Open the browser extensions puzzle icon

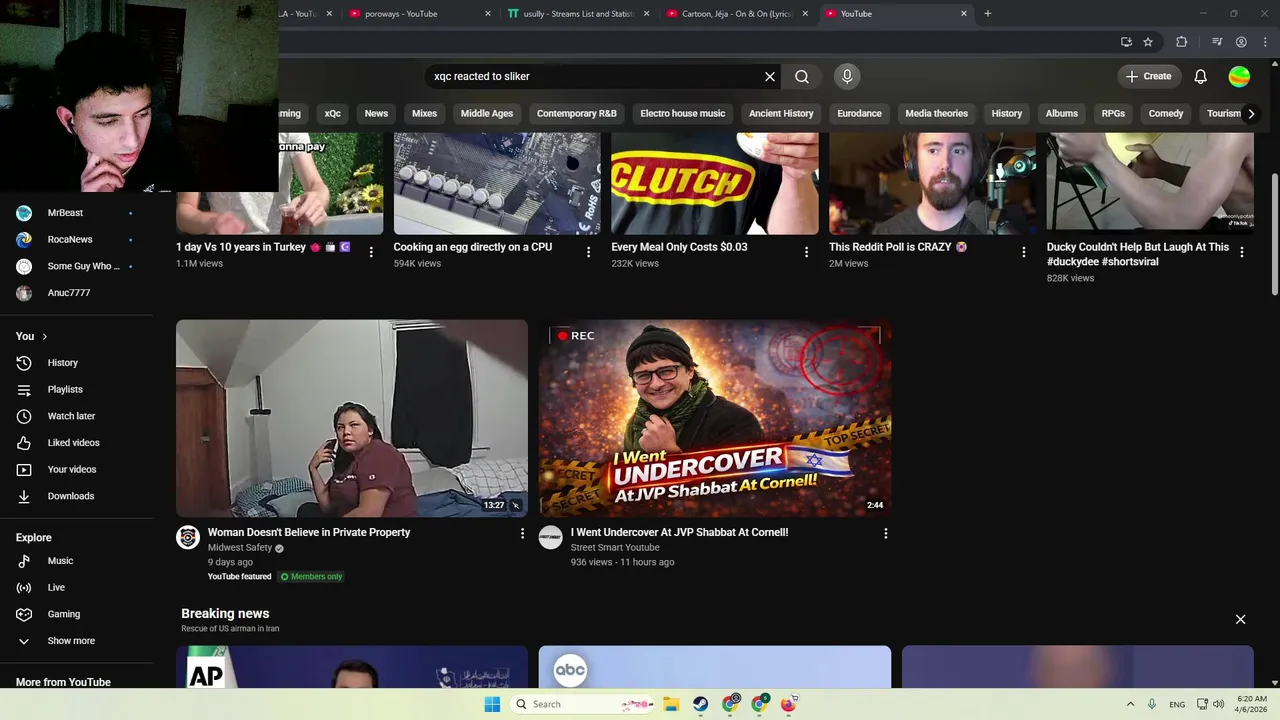(x=1182, y=42)
